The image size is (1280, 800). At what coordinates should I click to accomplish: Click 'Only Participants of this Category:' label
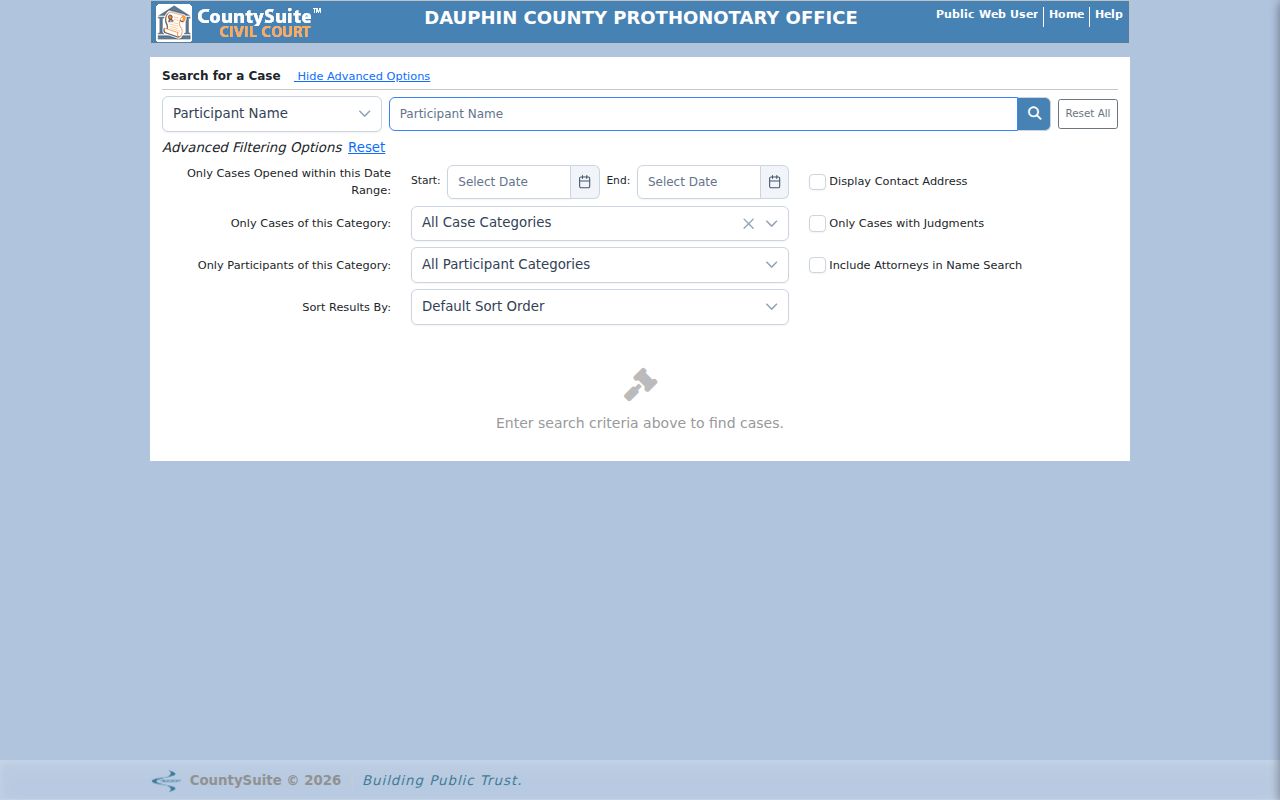(294, 266)
